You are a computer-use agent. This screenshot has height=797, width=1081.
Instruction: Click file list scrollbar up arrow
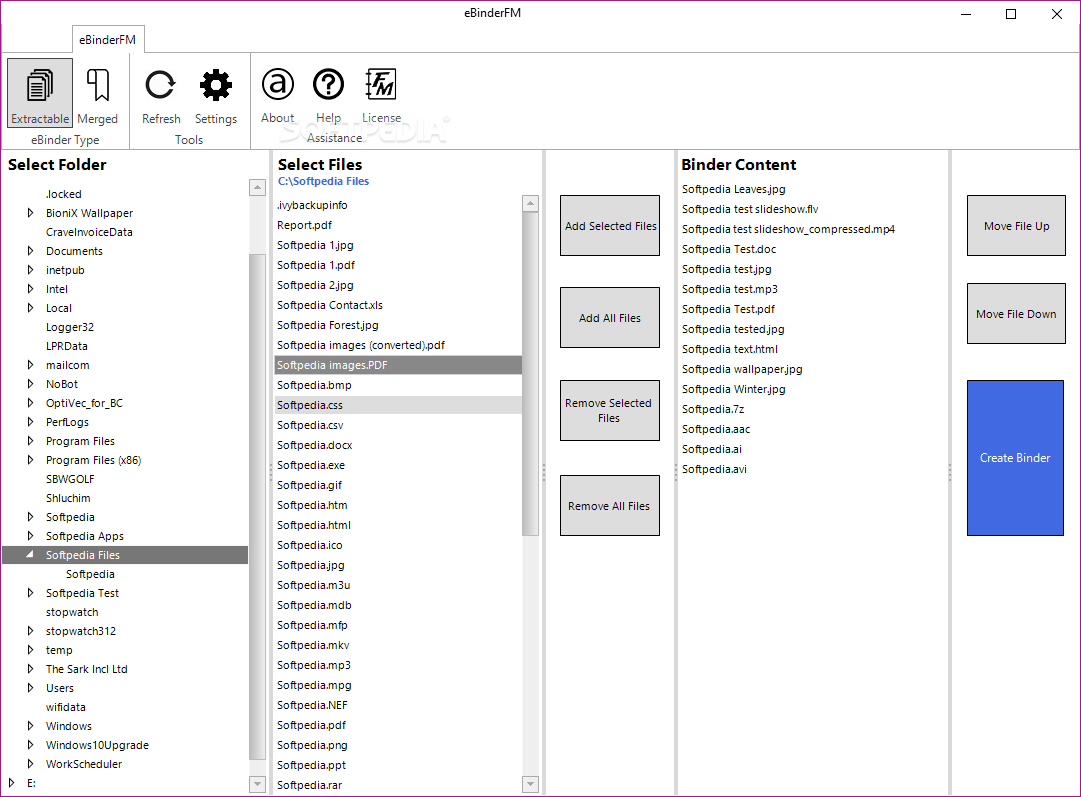pos(530,203)
